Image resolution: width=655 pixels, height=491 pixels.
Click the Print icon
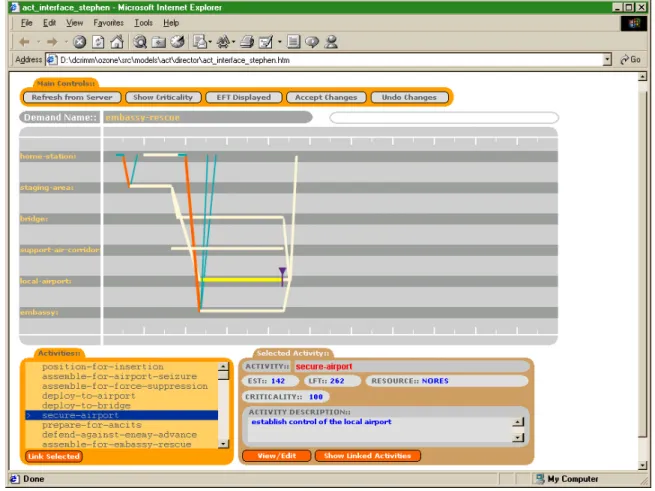247,42
